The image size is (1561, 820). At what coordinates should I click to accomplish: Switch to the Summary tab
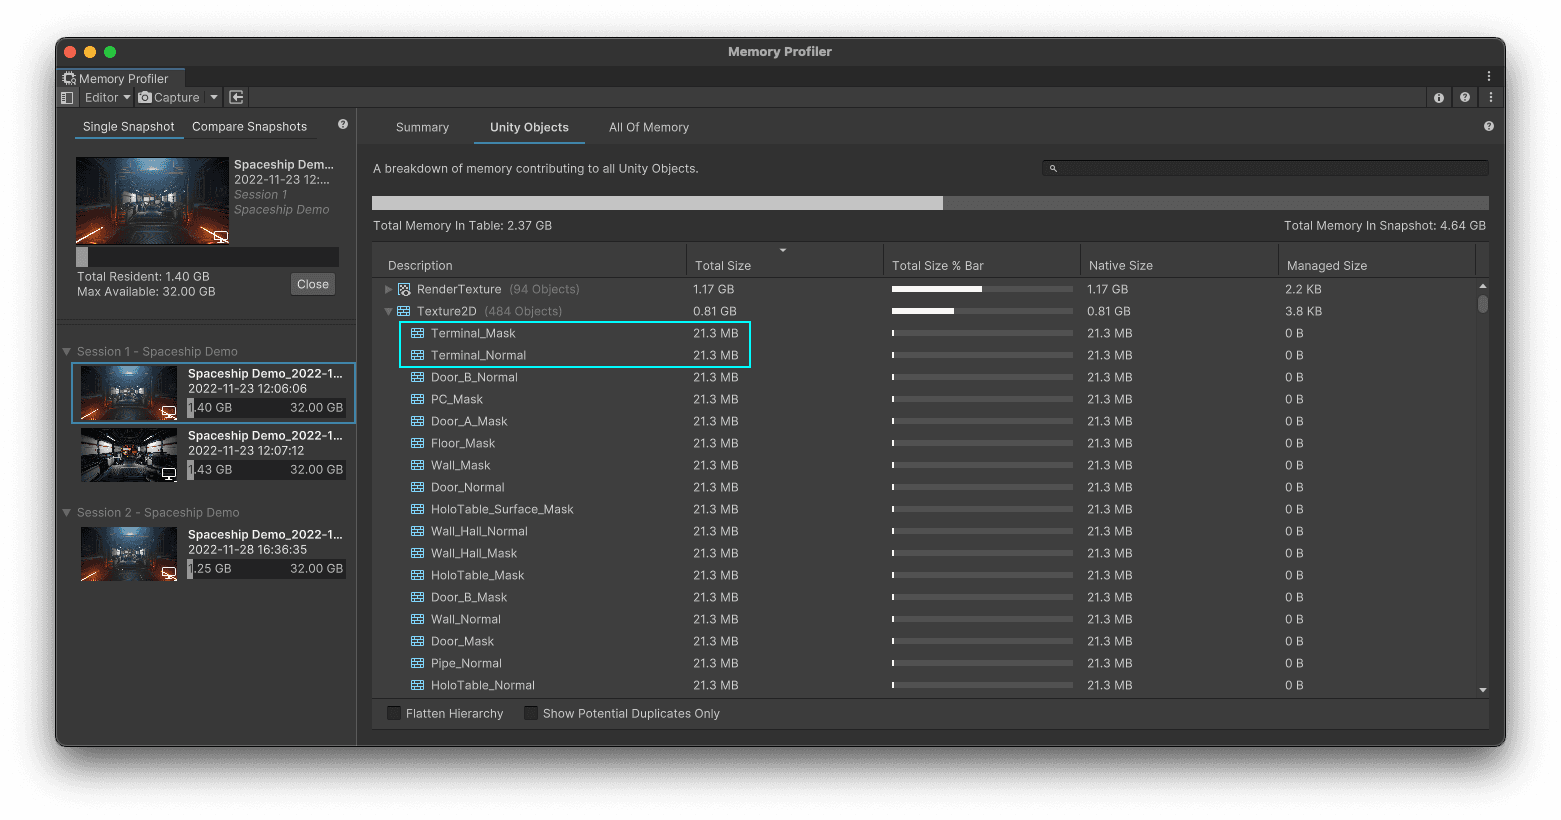(x=422, y=127)
